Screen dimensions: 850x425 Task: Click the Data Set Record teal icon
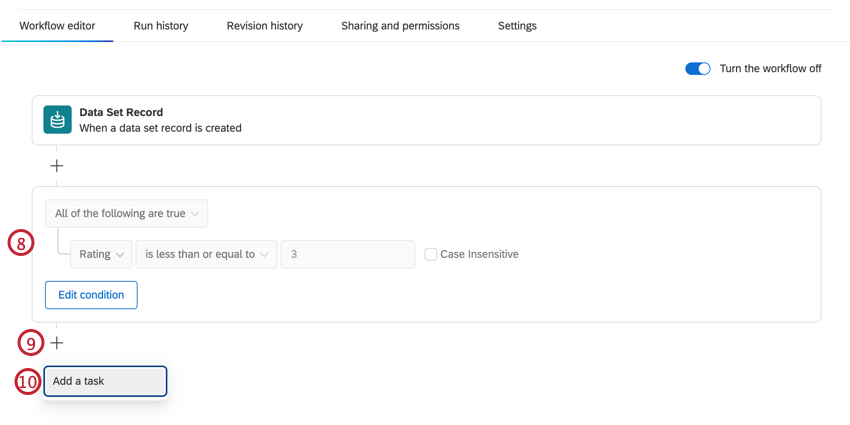[x=58, y=120]
